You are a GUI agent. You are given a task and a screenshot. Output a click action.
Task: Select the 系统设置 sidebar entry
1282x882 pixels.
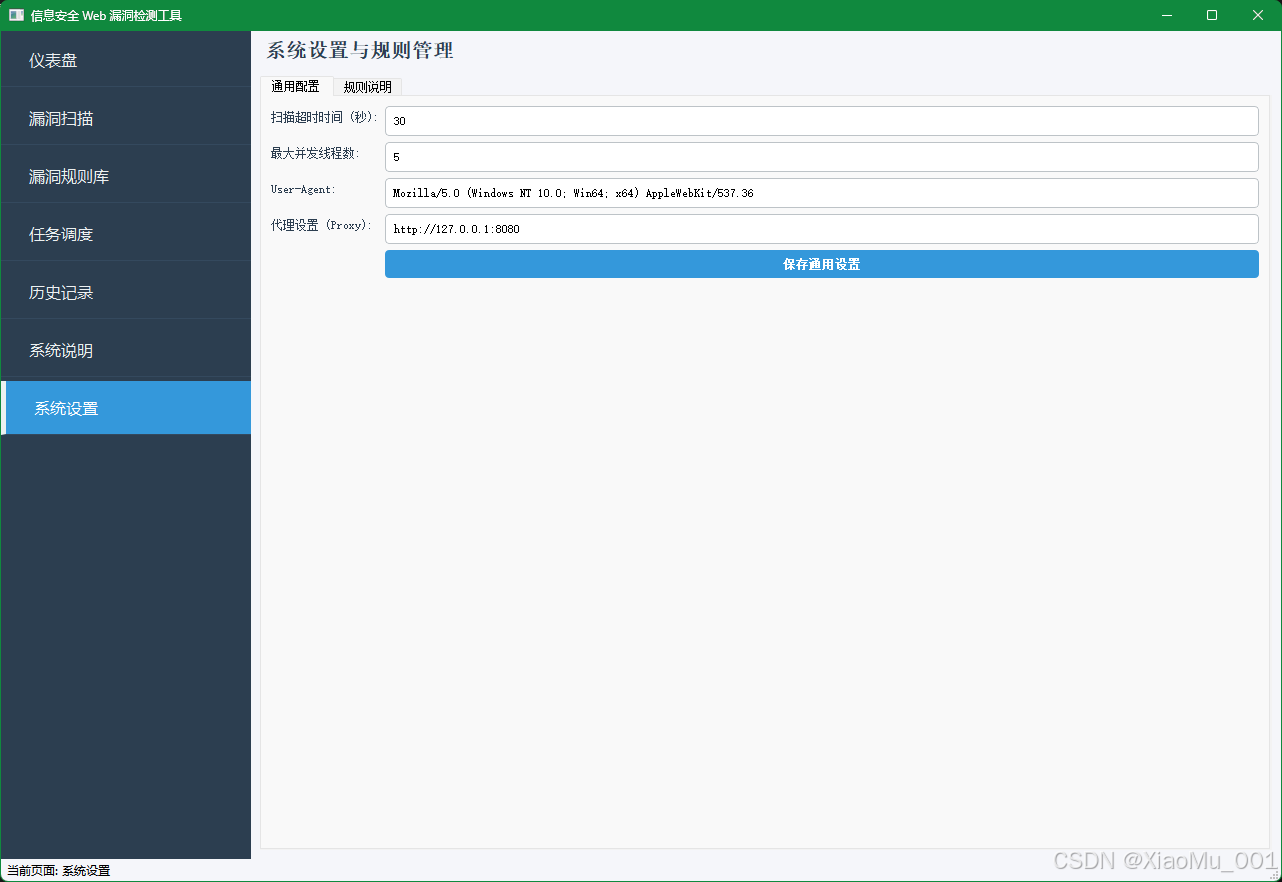(126, 408)
